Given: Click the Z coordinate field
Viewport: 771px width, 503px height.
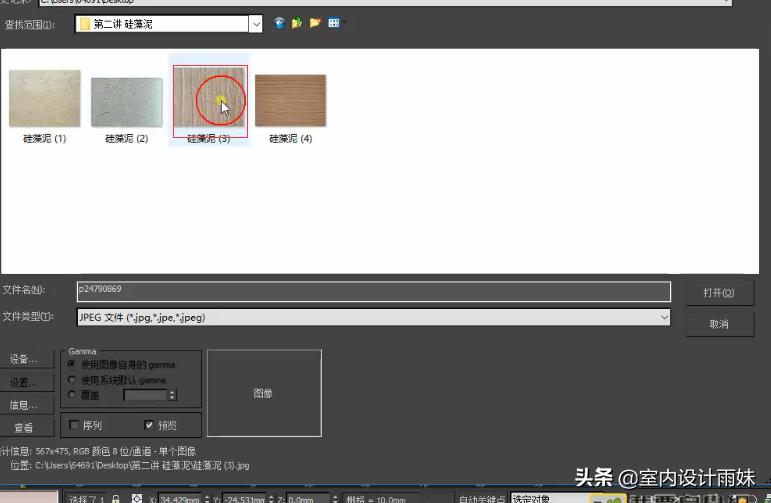Looking at the screenshot, I should pos(307,499).
